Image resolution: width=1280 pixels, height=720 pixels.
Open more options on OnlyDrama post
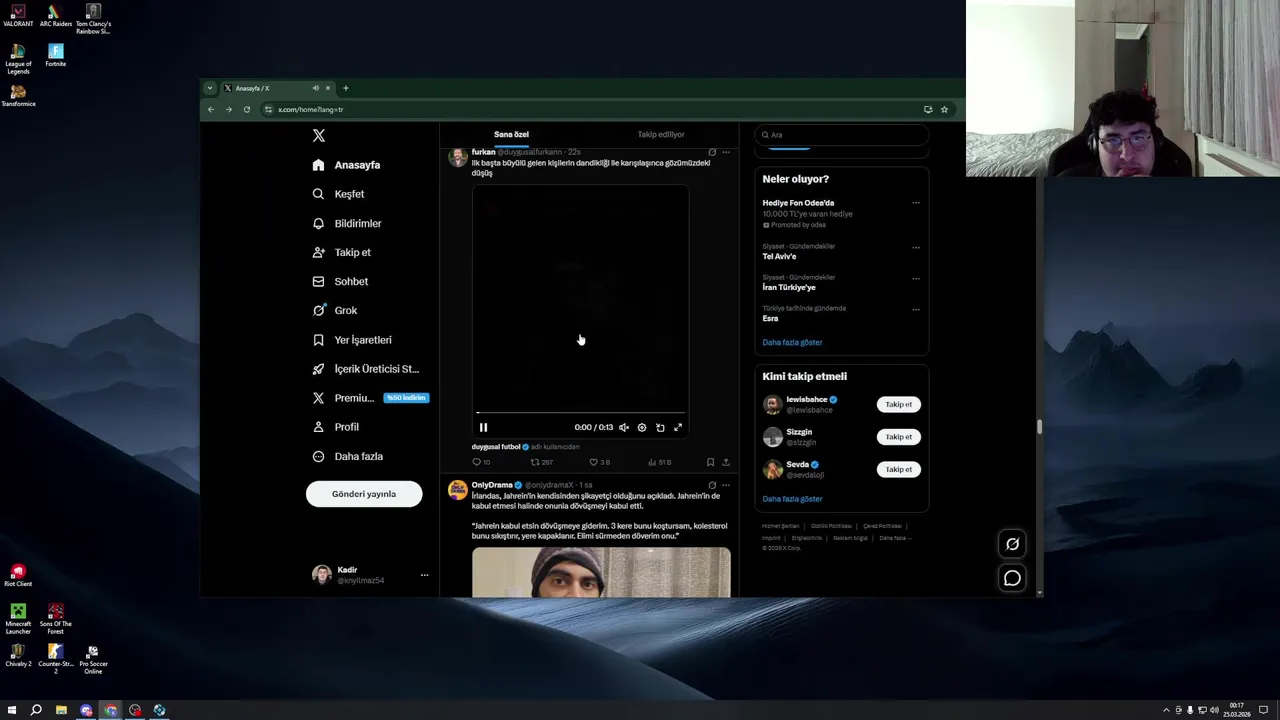point(726,485)
